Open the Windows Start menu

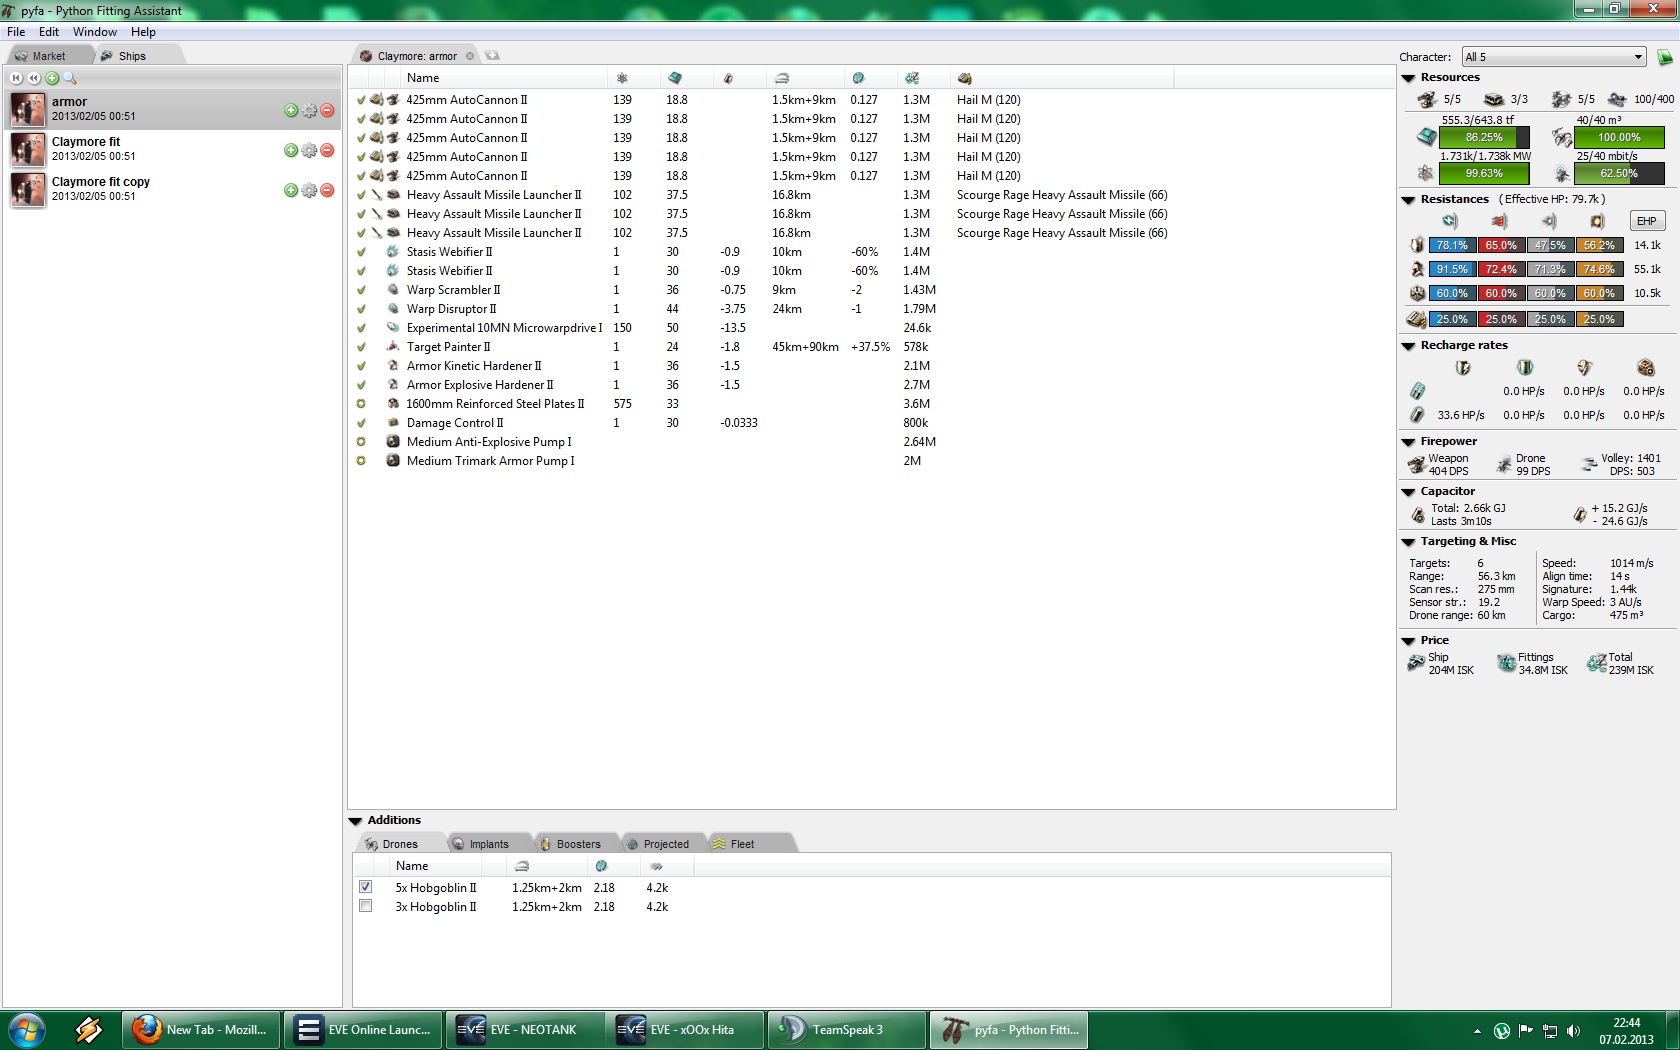(25, 1030)
